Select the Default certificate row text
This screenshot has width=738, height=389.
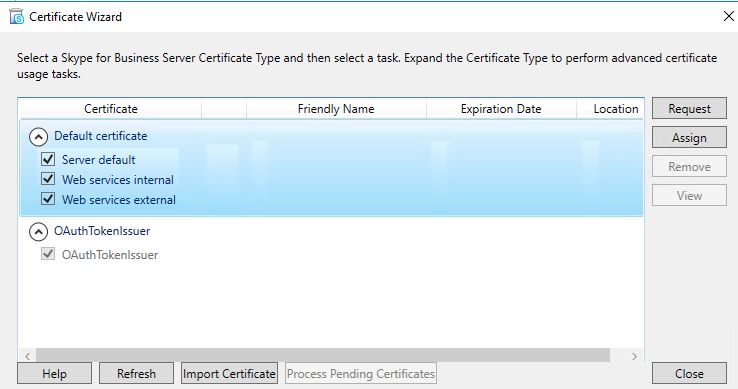pos(101,136)
